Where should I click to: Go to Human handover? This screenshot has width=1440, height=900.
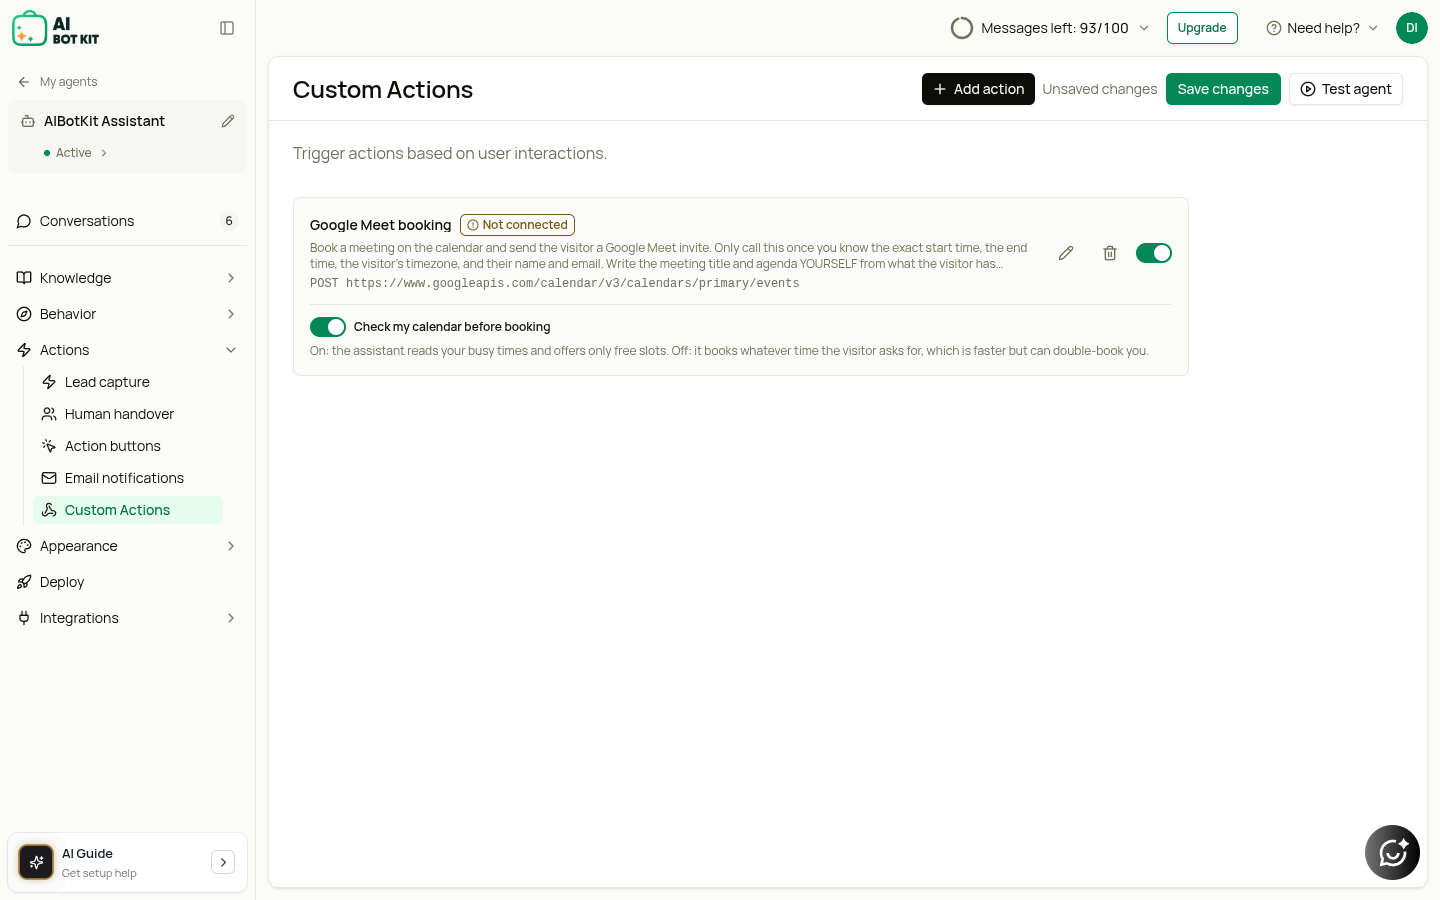[128, 414]
